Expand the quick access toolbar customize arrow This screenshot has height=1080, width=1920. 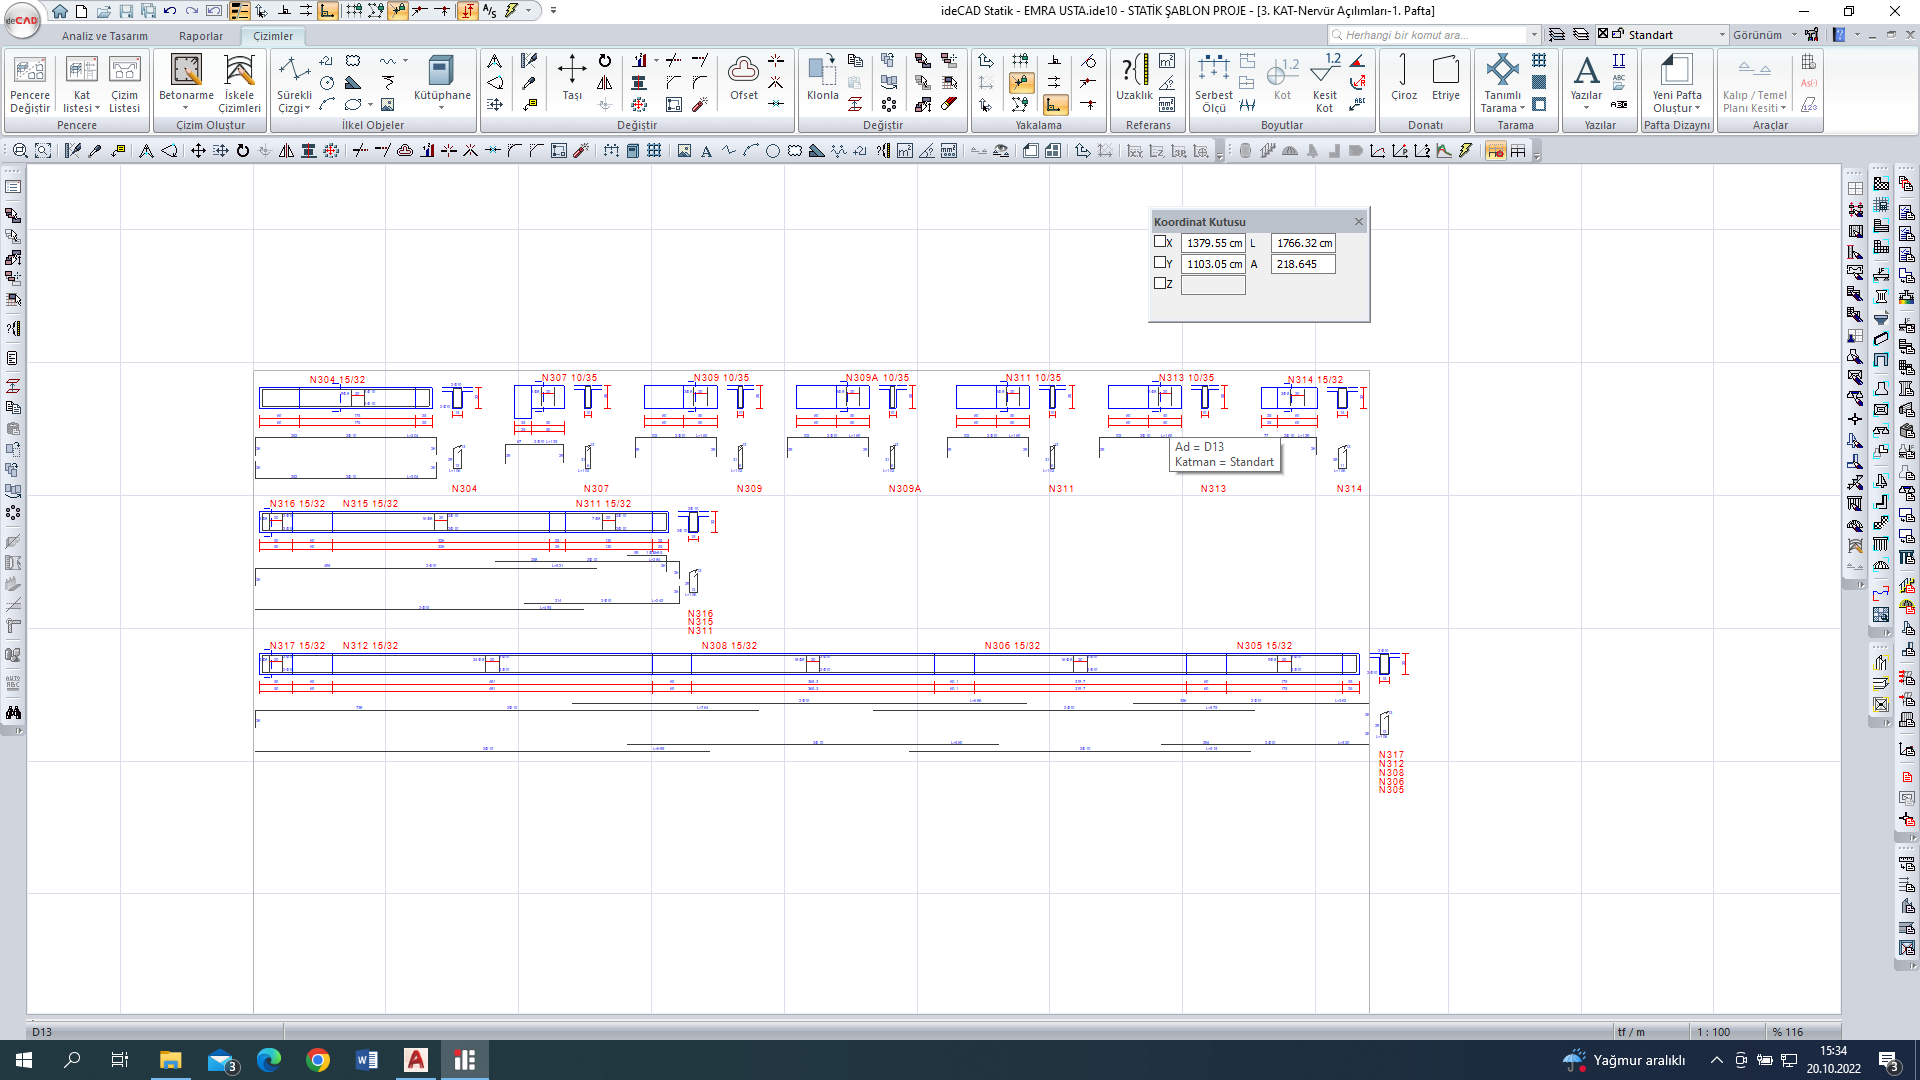click(553, 11)
